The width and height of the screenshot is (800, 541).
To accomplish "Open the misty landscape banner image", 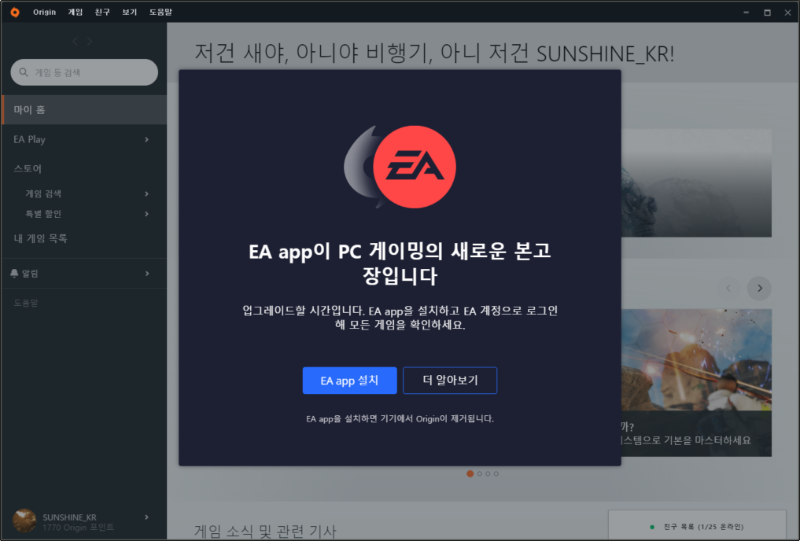I will (x=696, y=183).
